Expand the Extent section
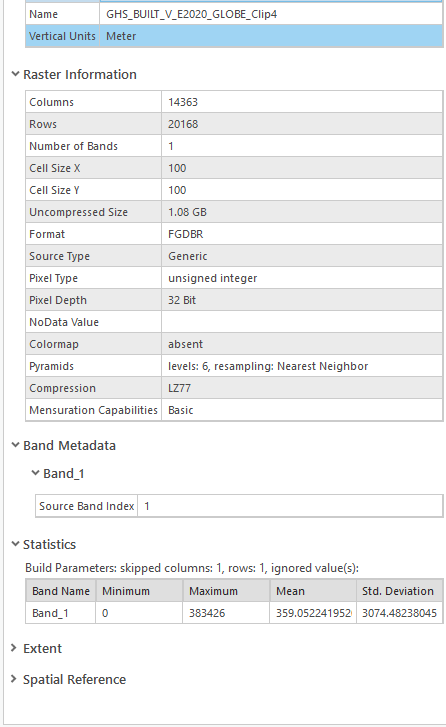446x727 pixels. point(14,648)
